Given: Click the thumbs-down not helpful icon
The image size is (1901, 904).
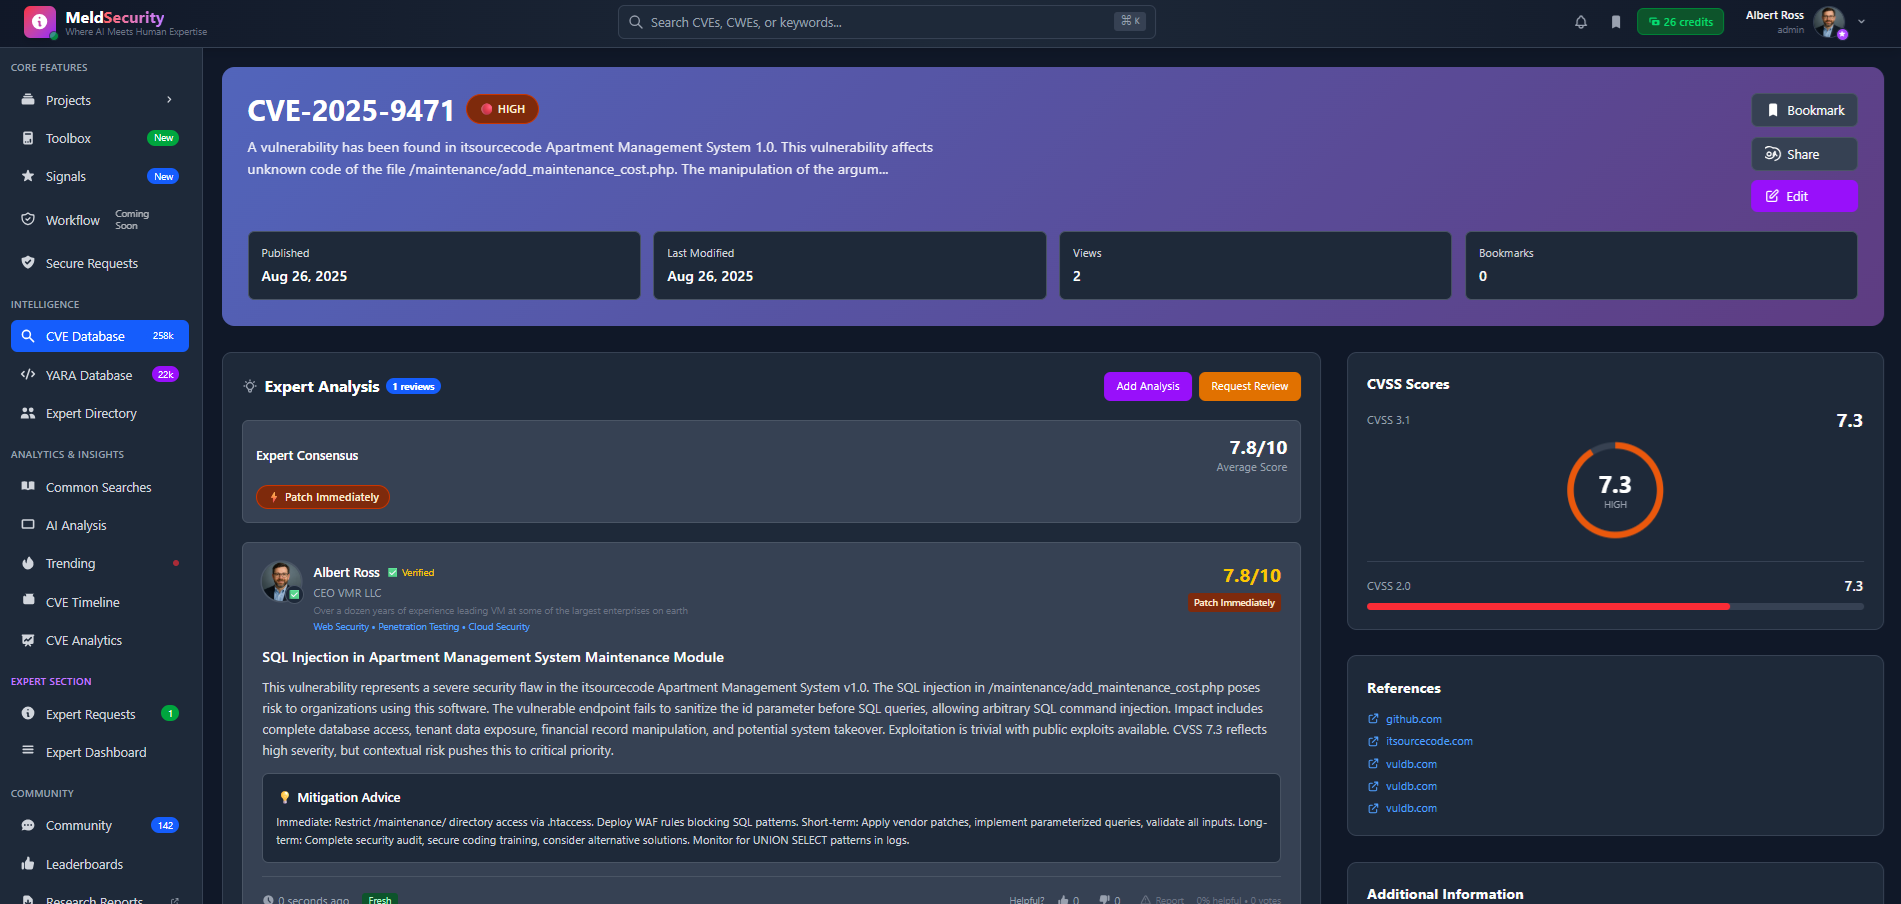Looking at the screenshot, I should click(x=1104, y=899).
